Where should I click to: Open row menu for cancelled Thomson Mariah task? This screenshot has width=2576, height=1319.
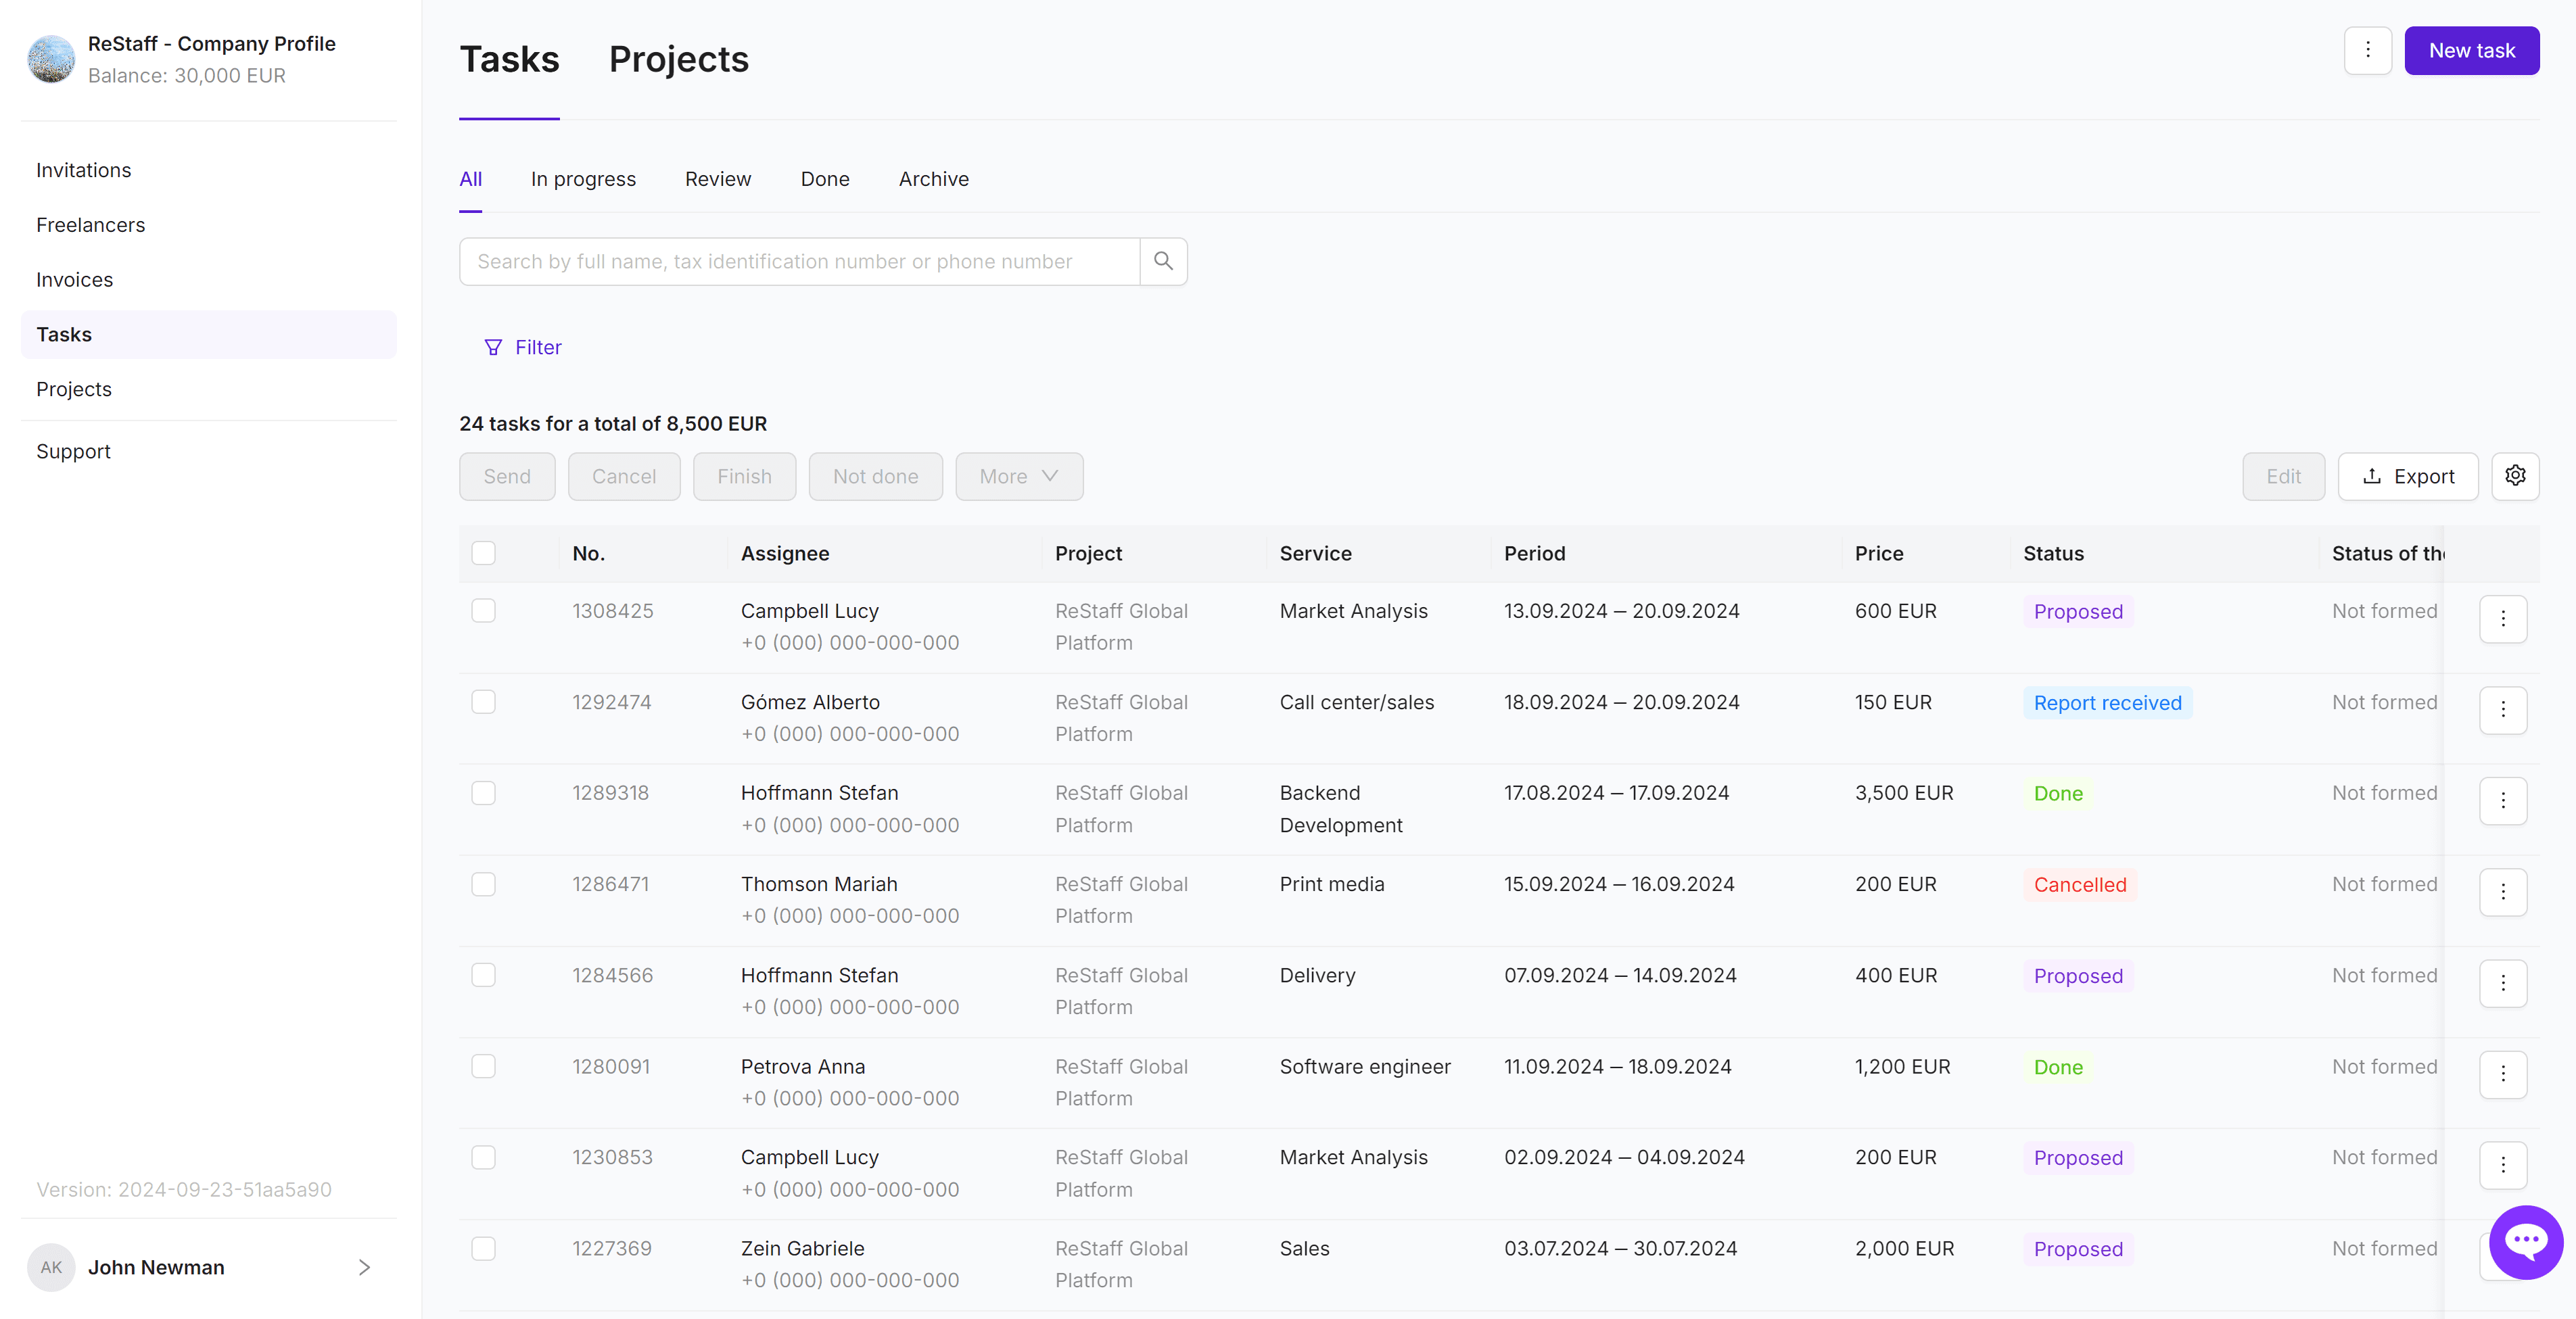[x=2502, y=892]
